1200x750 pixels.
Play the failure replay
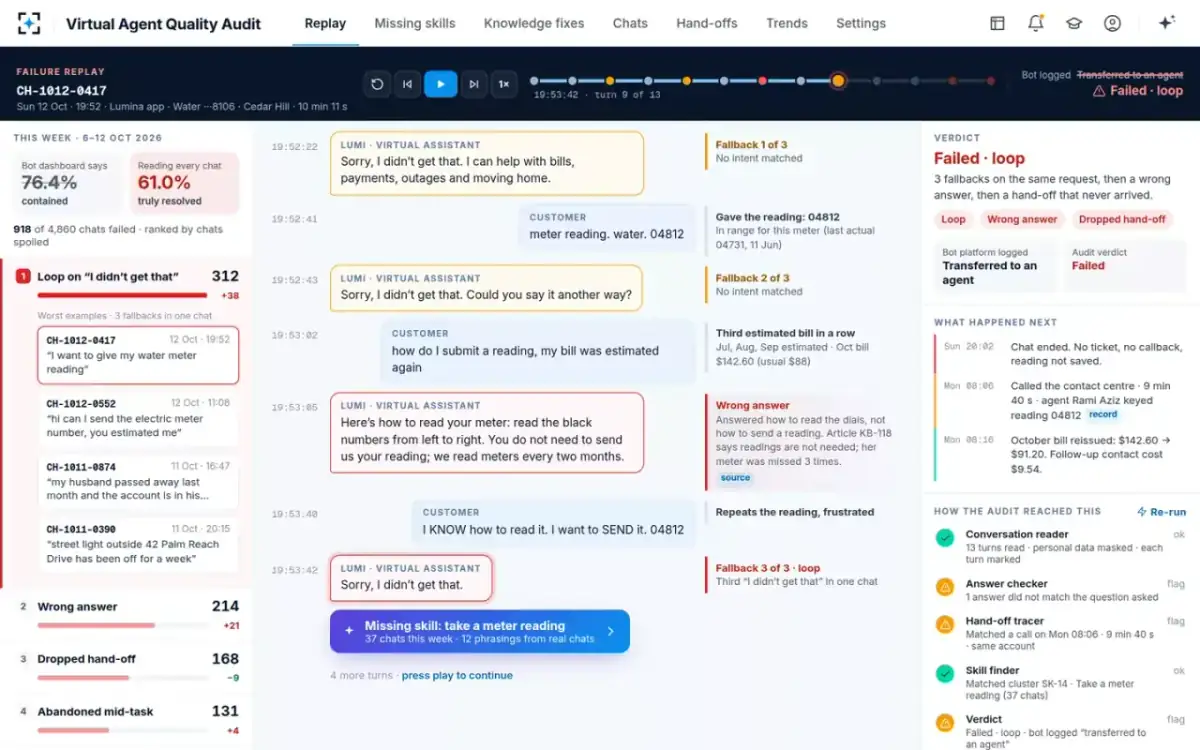coord(440,84)
